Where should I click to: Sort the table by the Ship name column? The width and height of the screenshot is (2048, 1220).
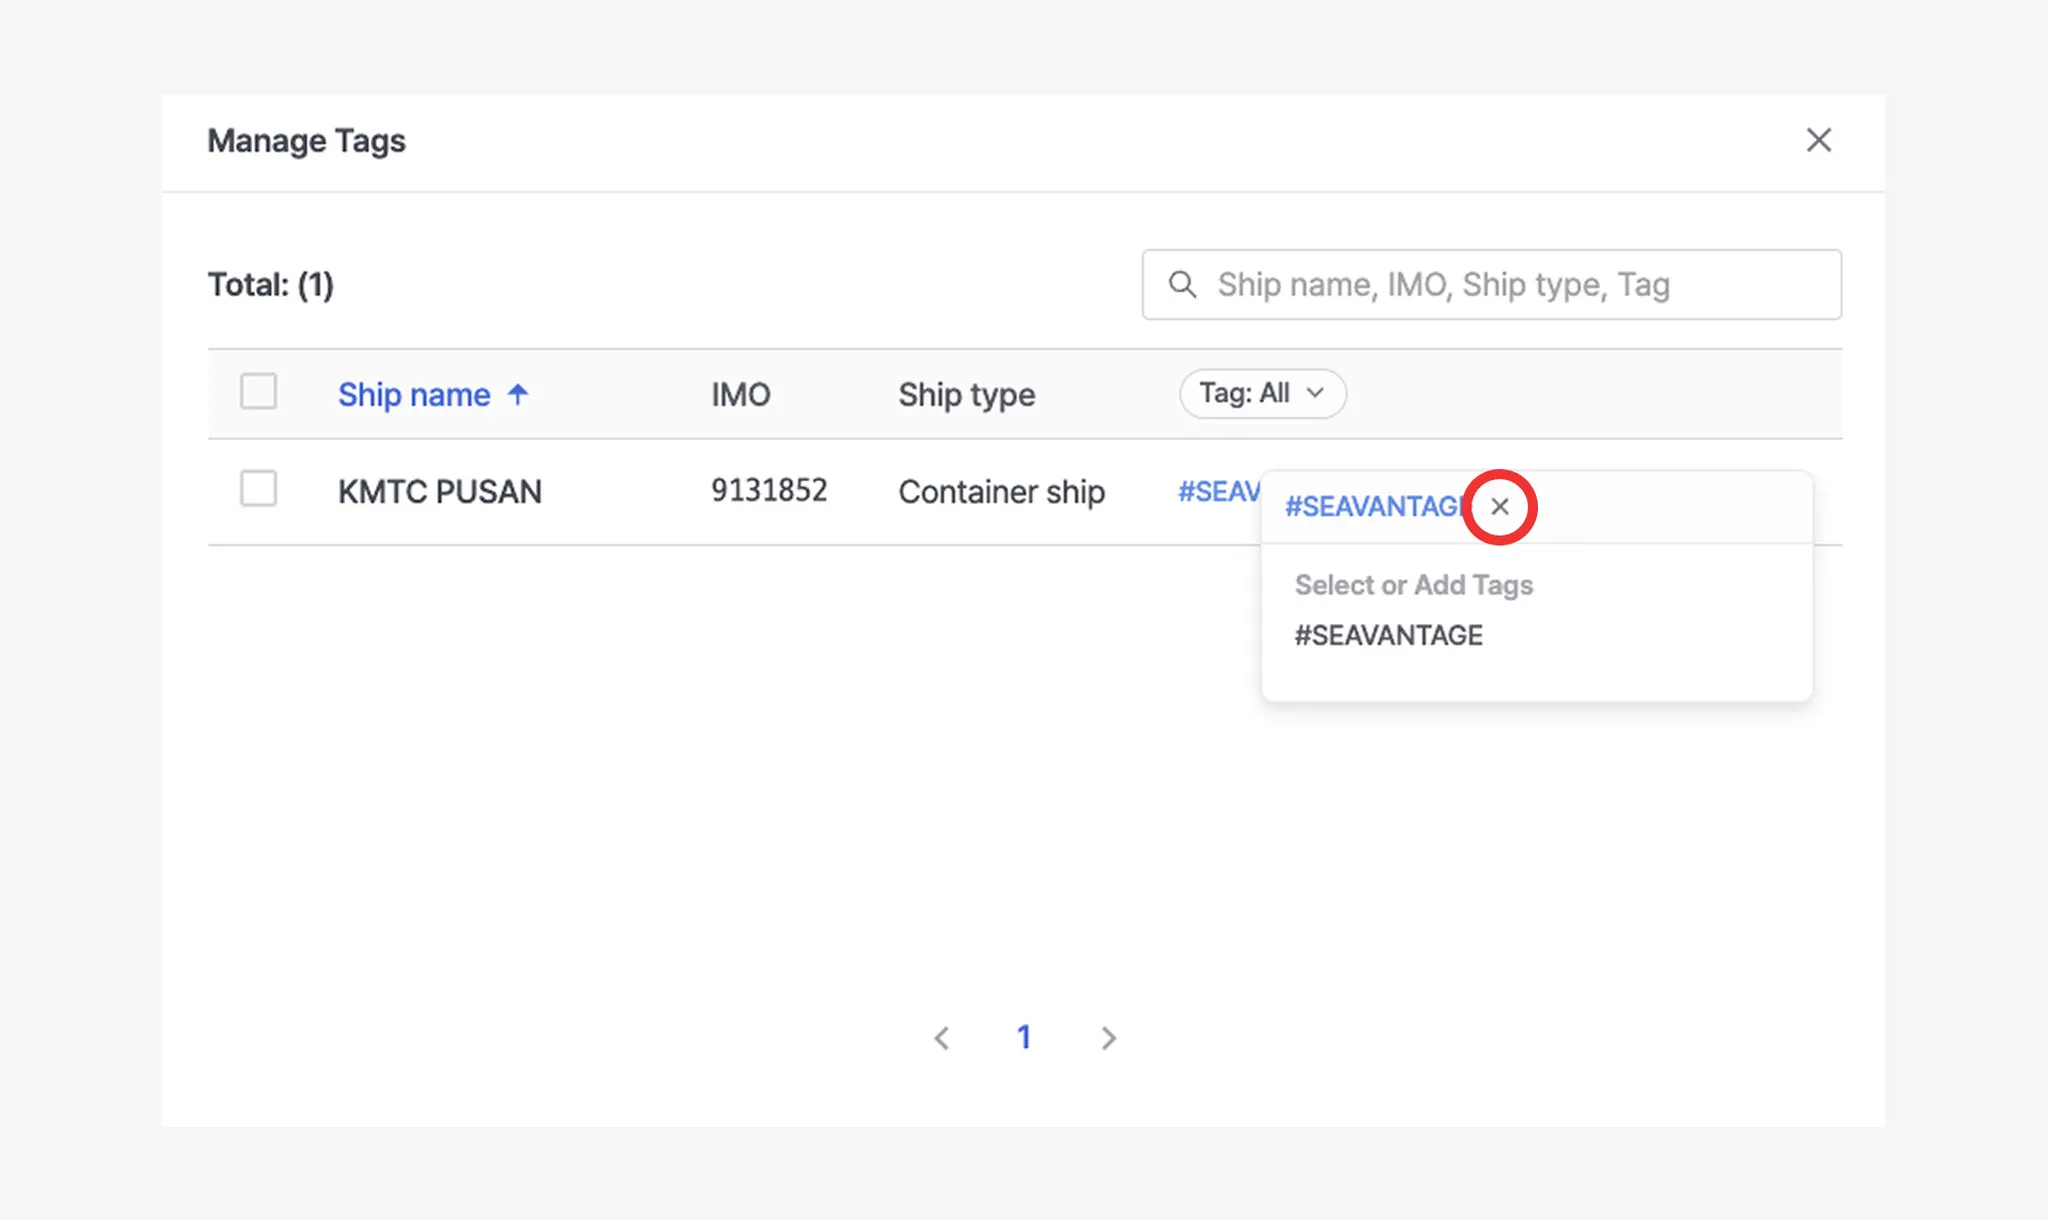414,395
